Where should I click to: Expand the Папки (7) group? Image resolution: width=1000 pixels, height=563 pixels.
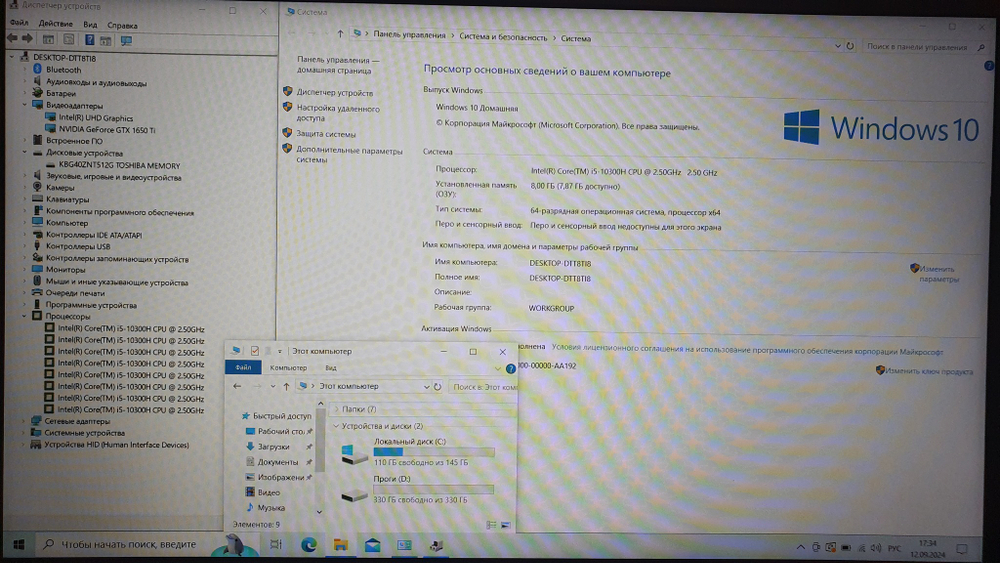(337, 409)
